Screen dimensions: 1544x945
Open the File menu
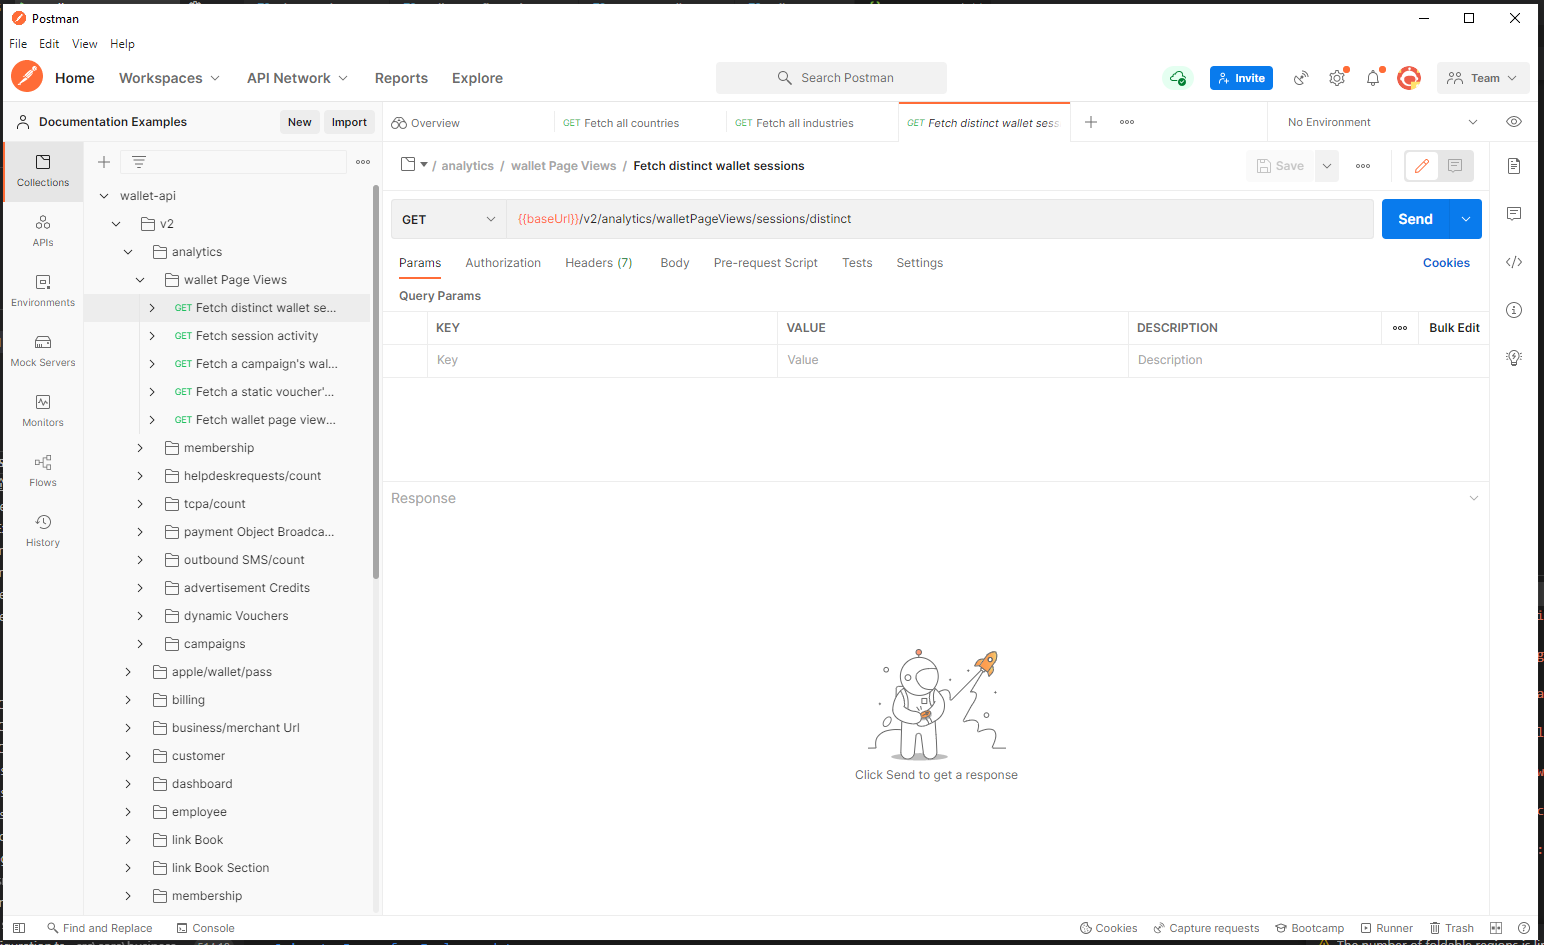point(18,44)
